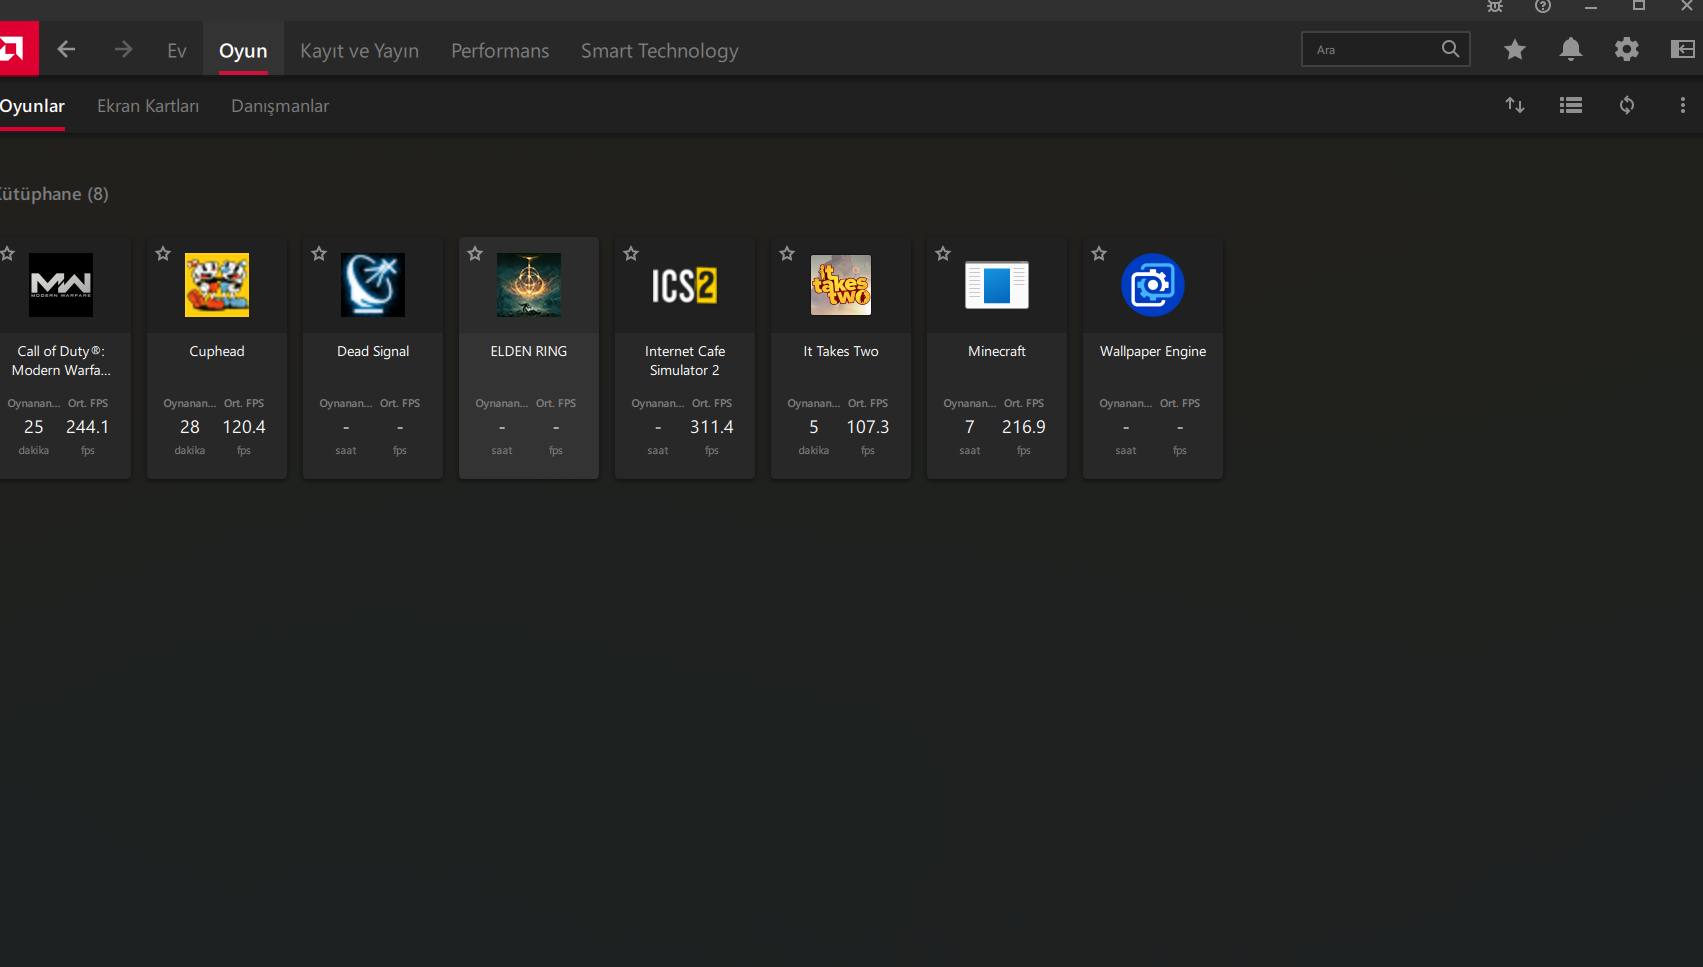
Task: Open the Smart Technology tab
Action: 660,50
